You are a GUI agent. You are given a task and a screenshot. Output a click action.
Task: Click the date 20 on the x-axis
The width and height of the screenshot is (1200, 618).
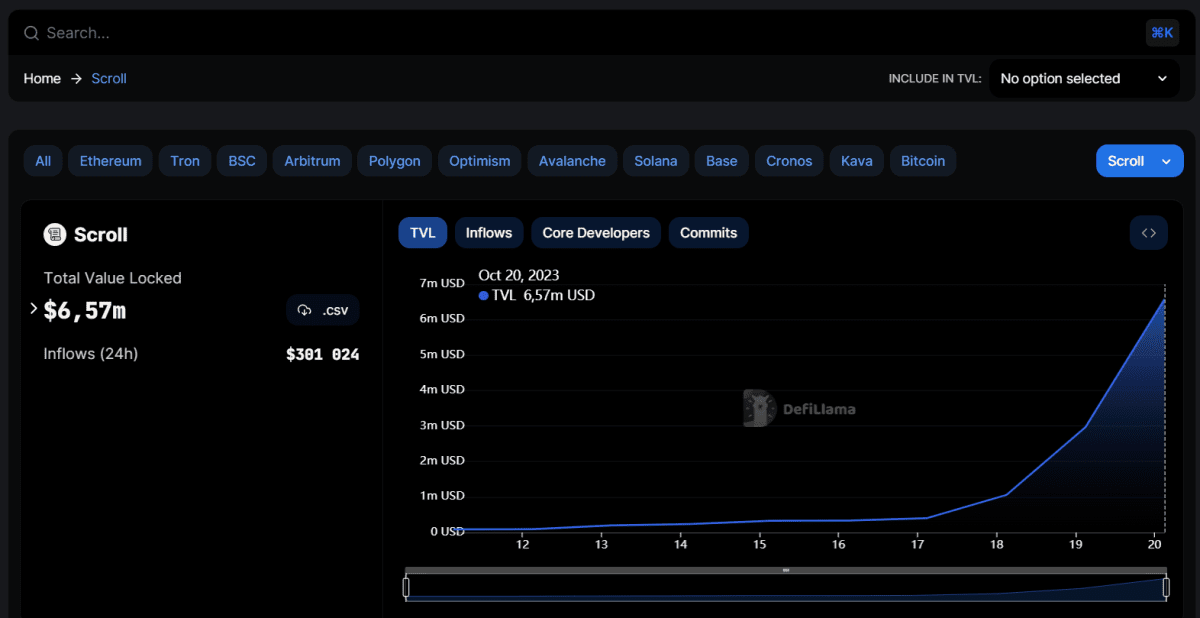pos(1155,545)
